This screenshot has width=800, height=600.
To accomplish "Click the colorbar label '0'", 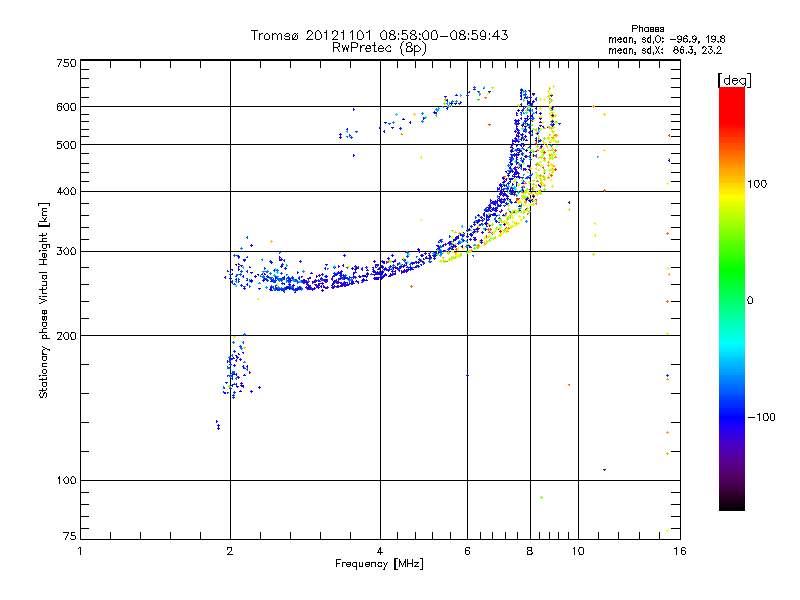I will (750, 301).
